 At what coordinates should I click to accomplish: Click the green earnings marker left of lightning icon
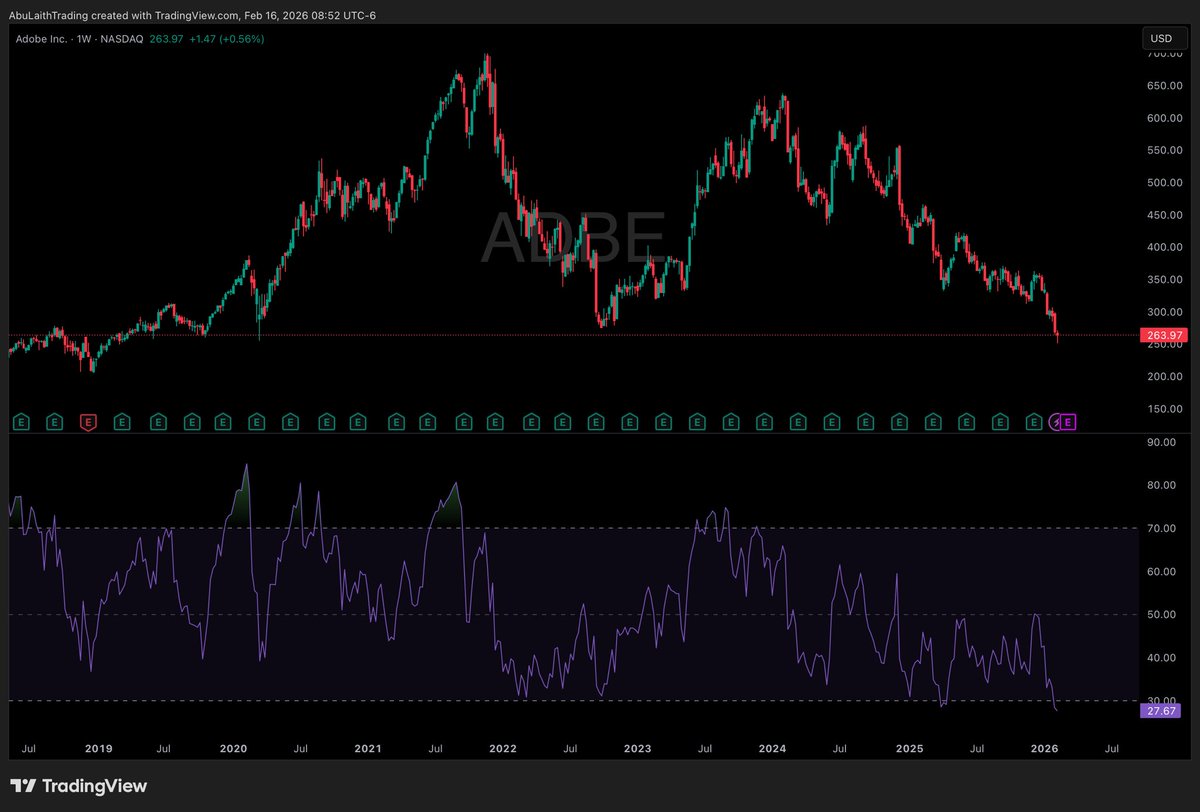(x=1034, y=423)
